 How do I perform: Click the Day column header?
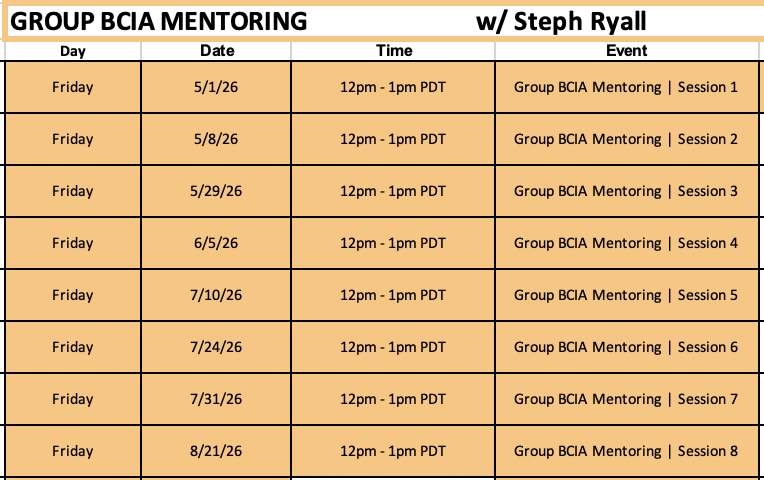point(72,51)
